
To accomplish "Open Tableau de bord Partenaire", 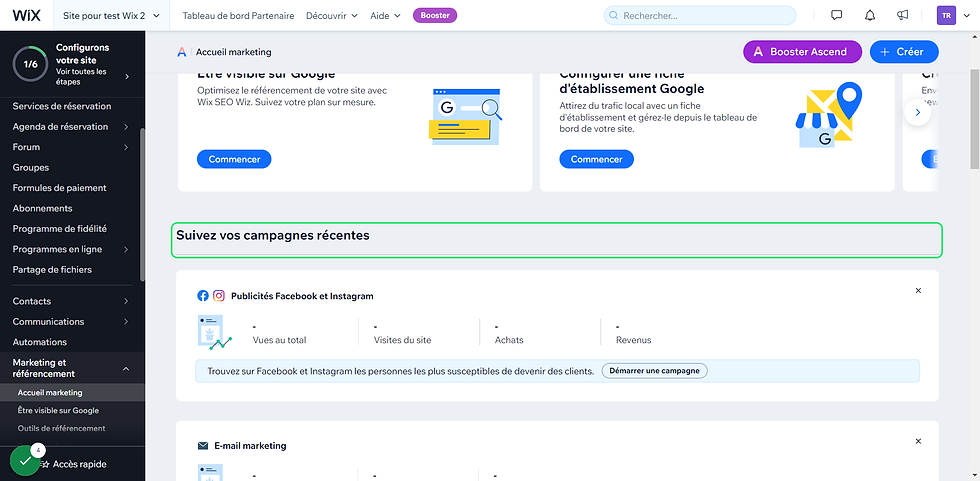I will coord(238,16).
